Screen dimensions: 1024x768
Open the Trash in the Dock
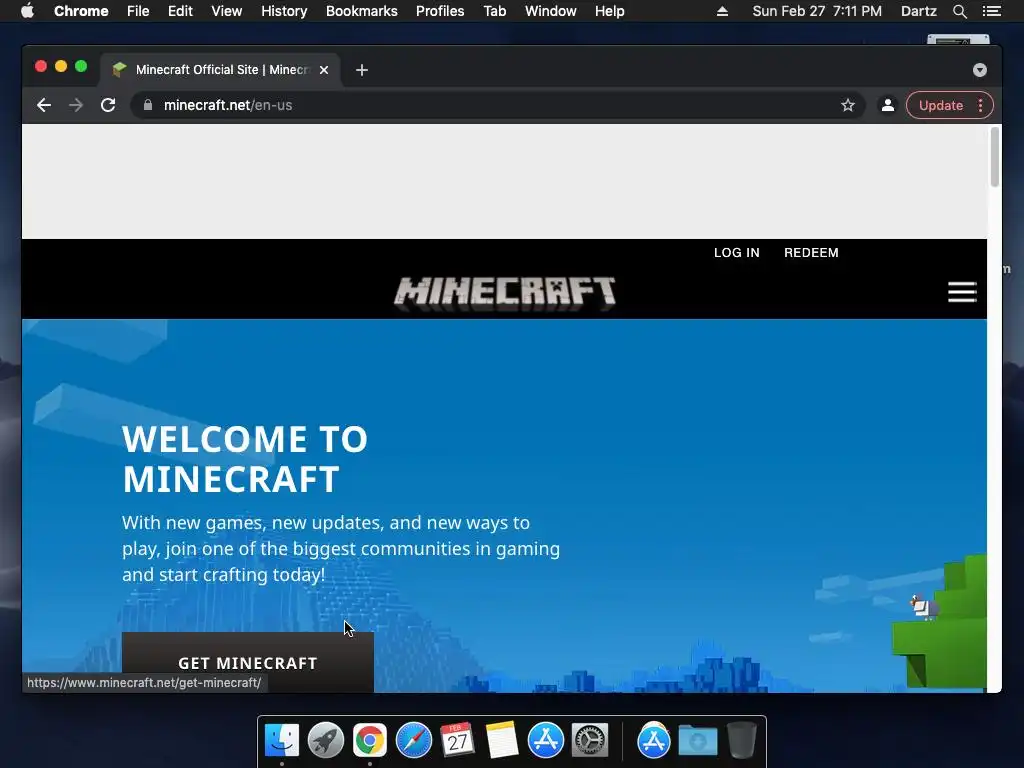pyautogui.click(x=742, y=740)
